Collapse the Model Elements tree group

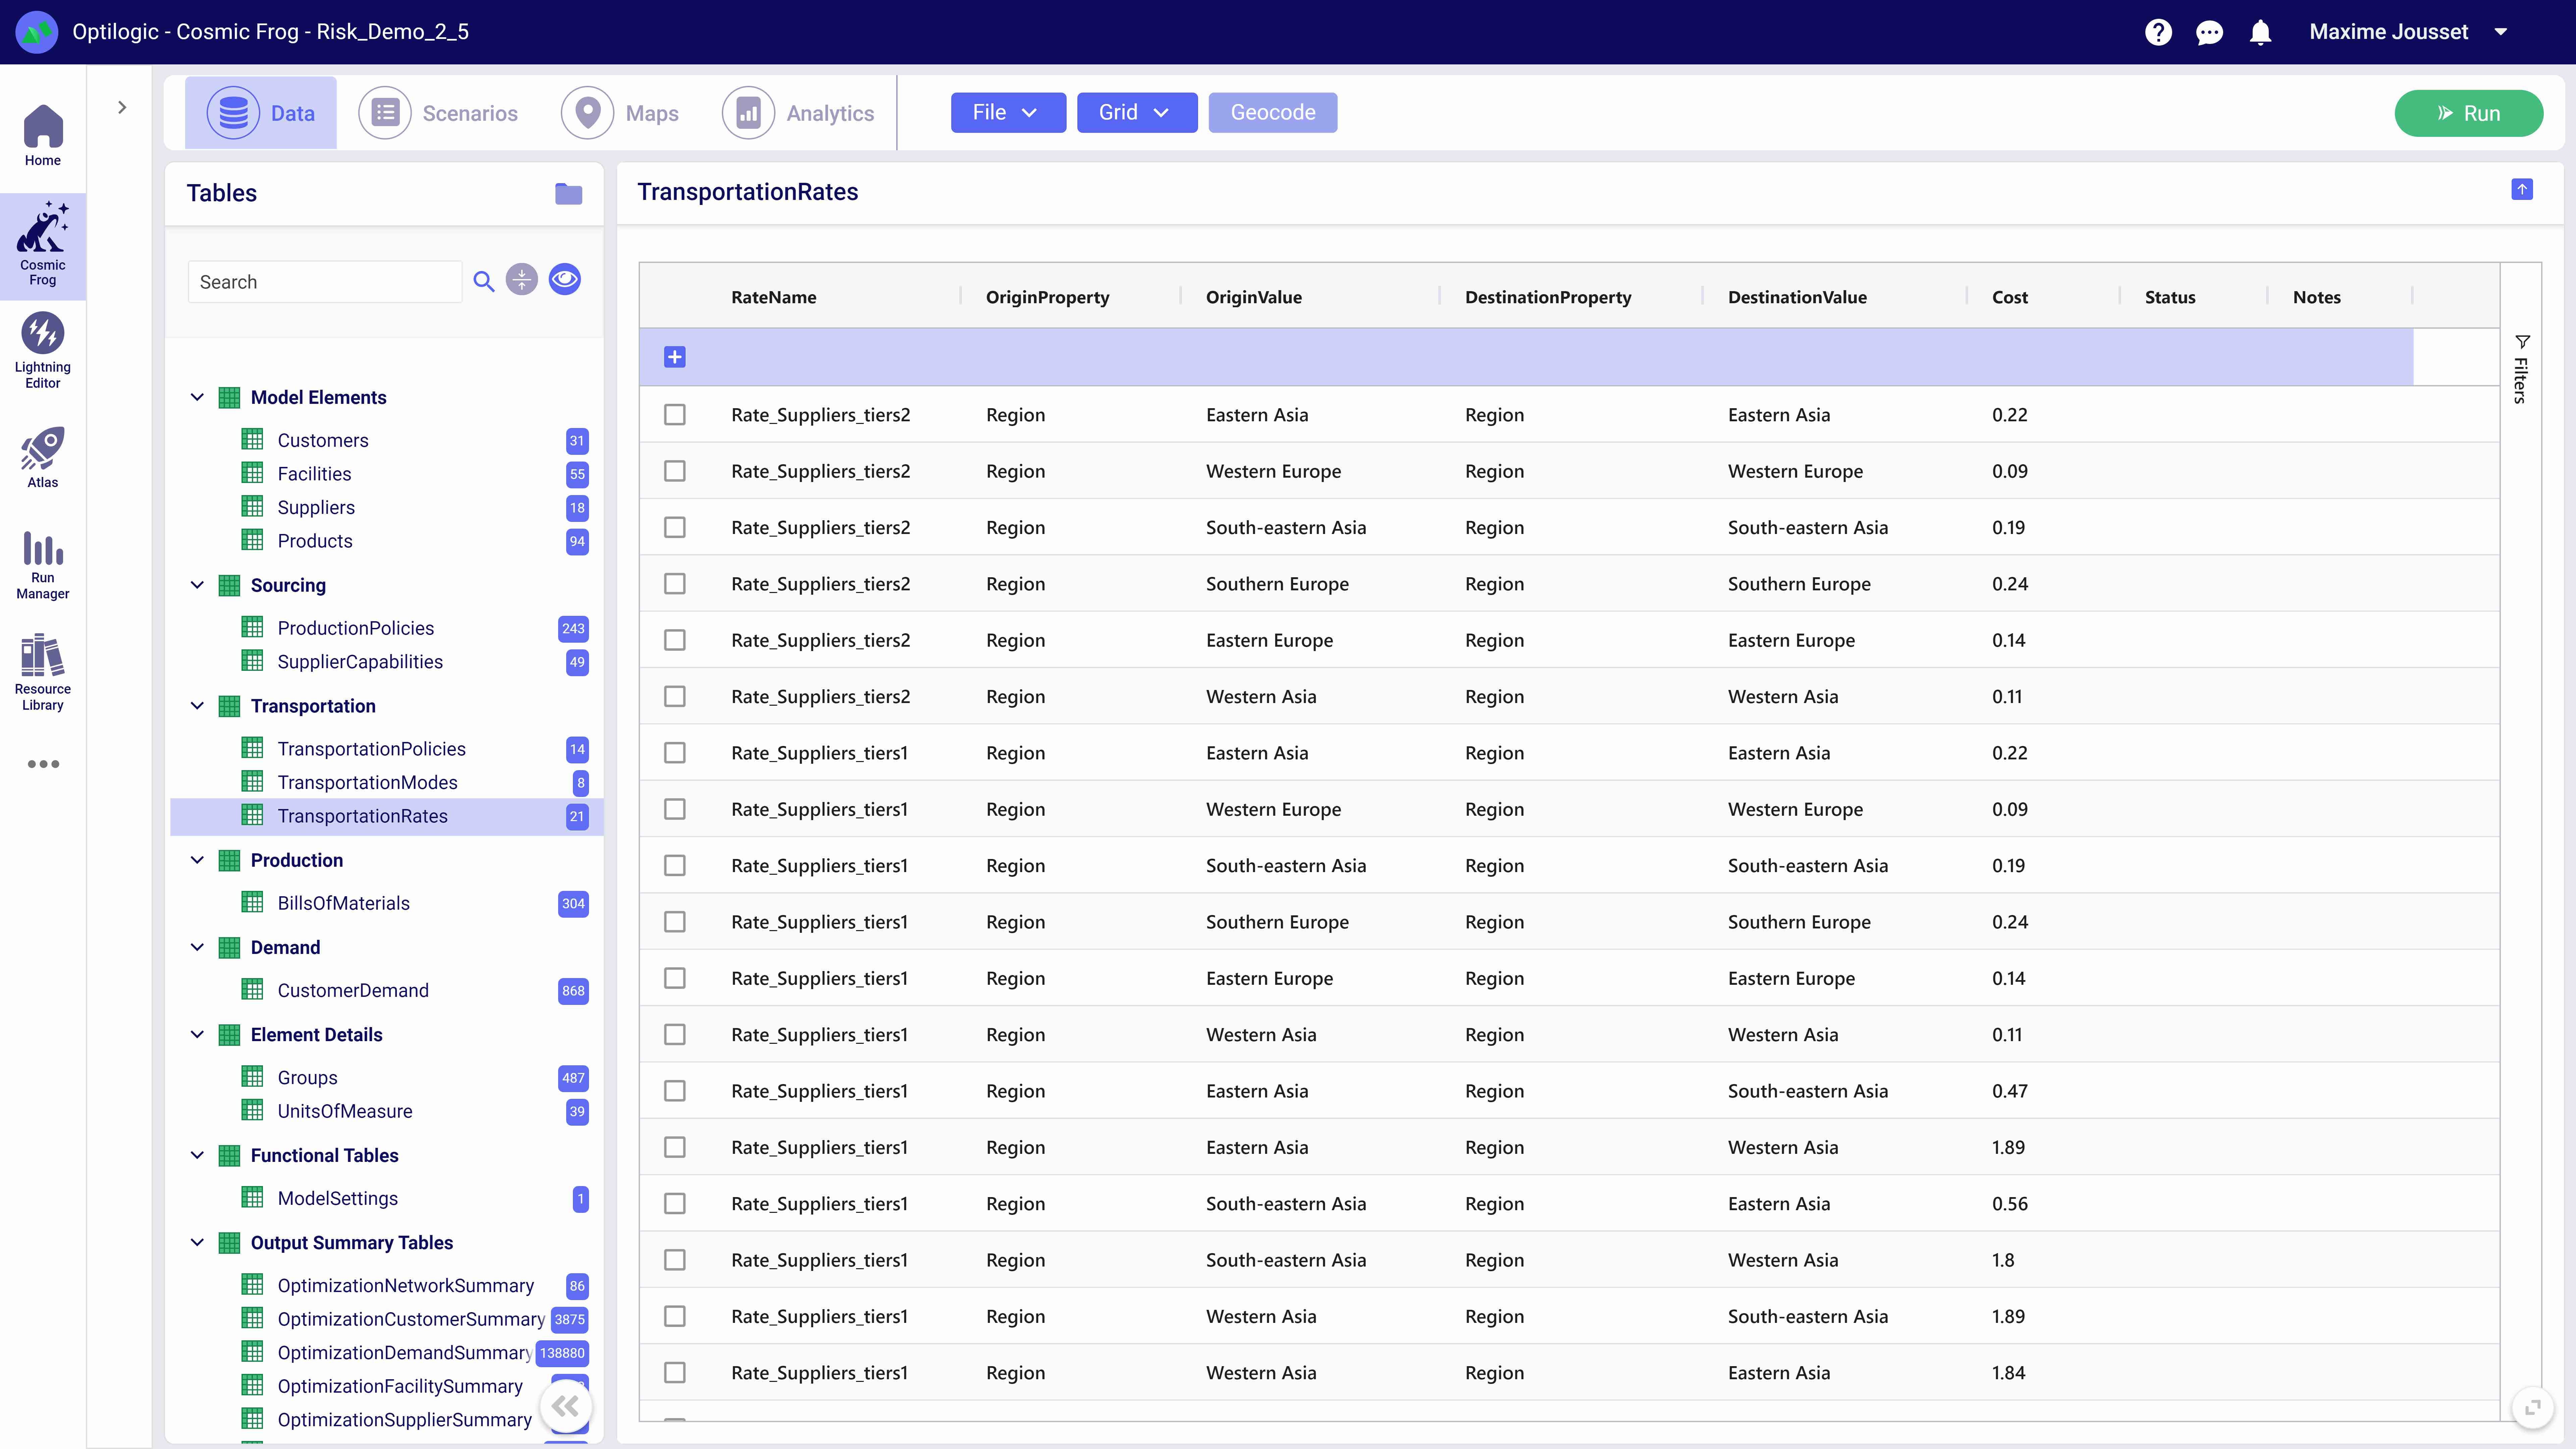[x=197, y=397]
